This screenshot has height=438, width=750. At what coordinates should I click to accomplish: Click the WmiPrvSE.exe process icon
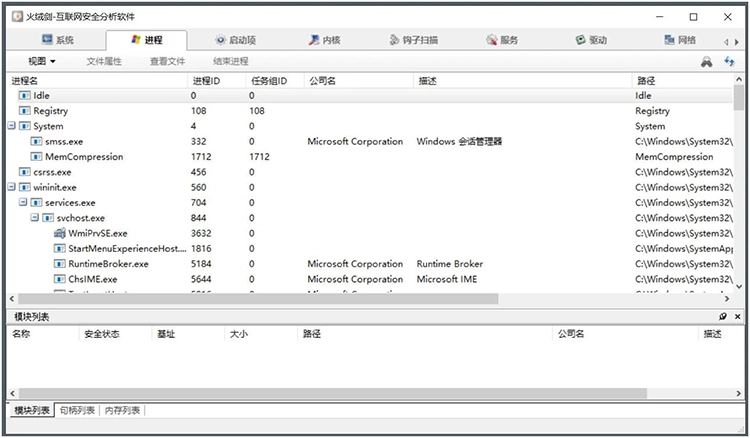[60, 233]
